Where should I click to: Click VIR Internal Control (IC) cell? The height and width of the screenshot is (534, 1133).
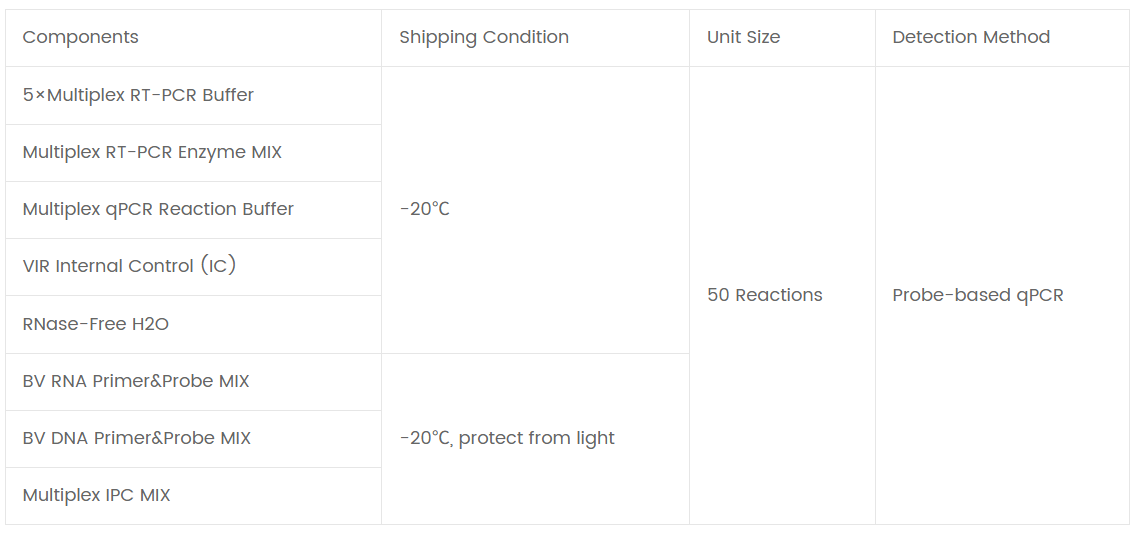[x=129, y=267]
